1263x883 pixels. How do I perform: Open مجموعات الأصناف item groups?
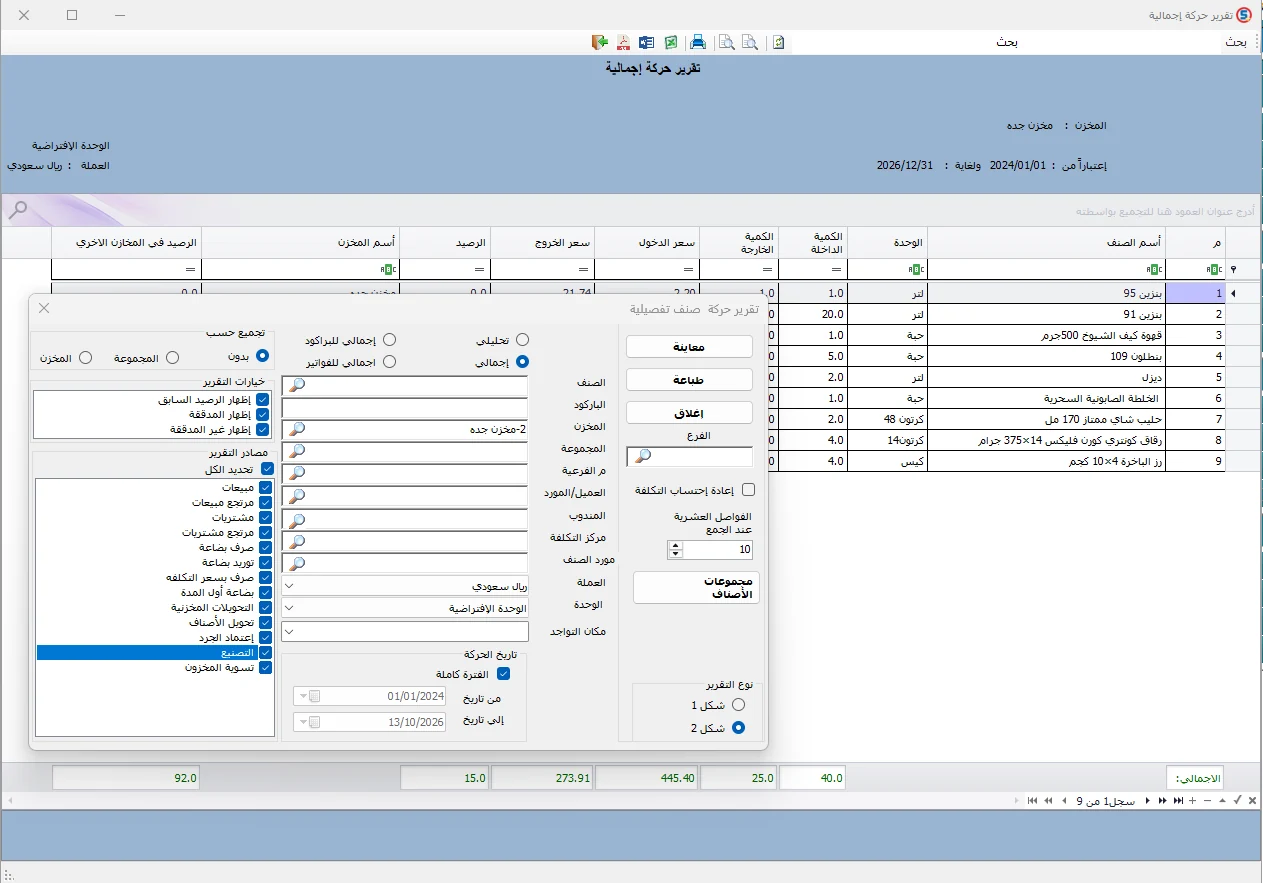coord(696,588)
